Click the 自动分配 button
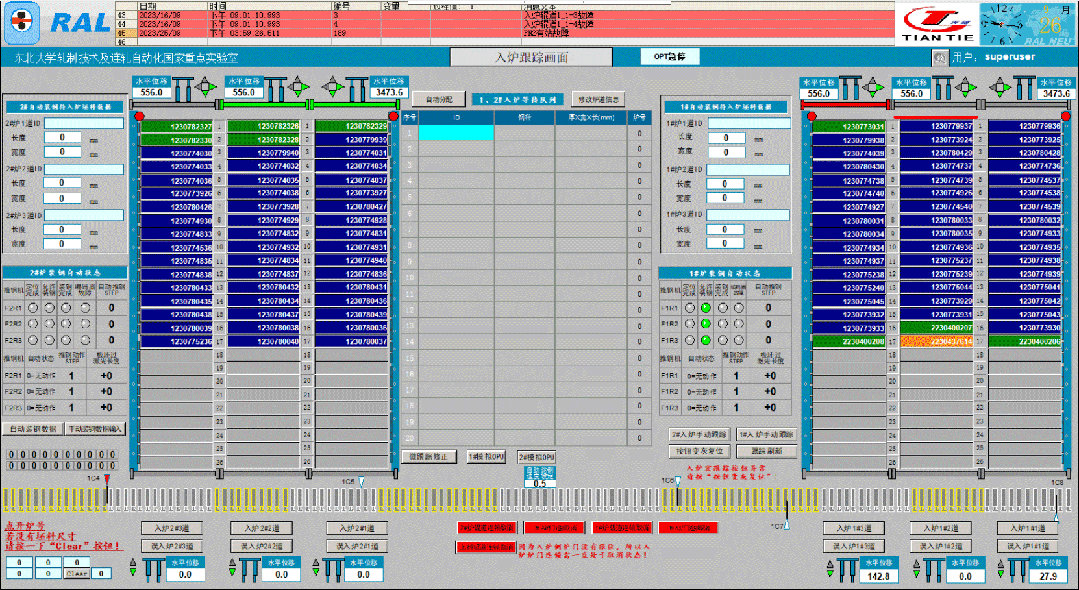The width and height of the screenshot is (1079, 590). tap(439, 100)
